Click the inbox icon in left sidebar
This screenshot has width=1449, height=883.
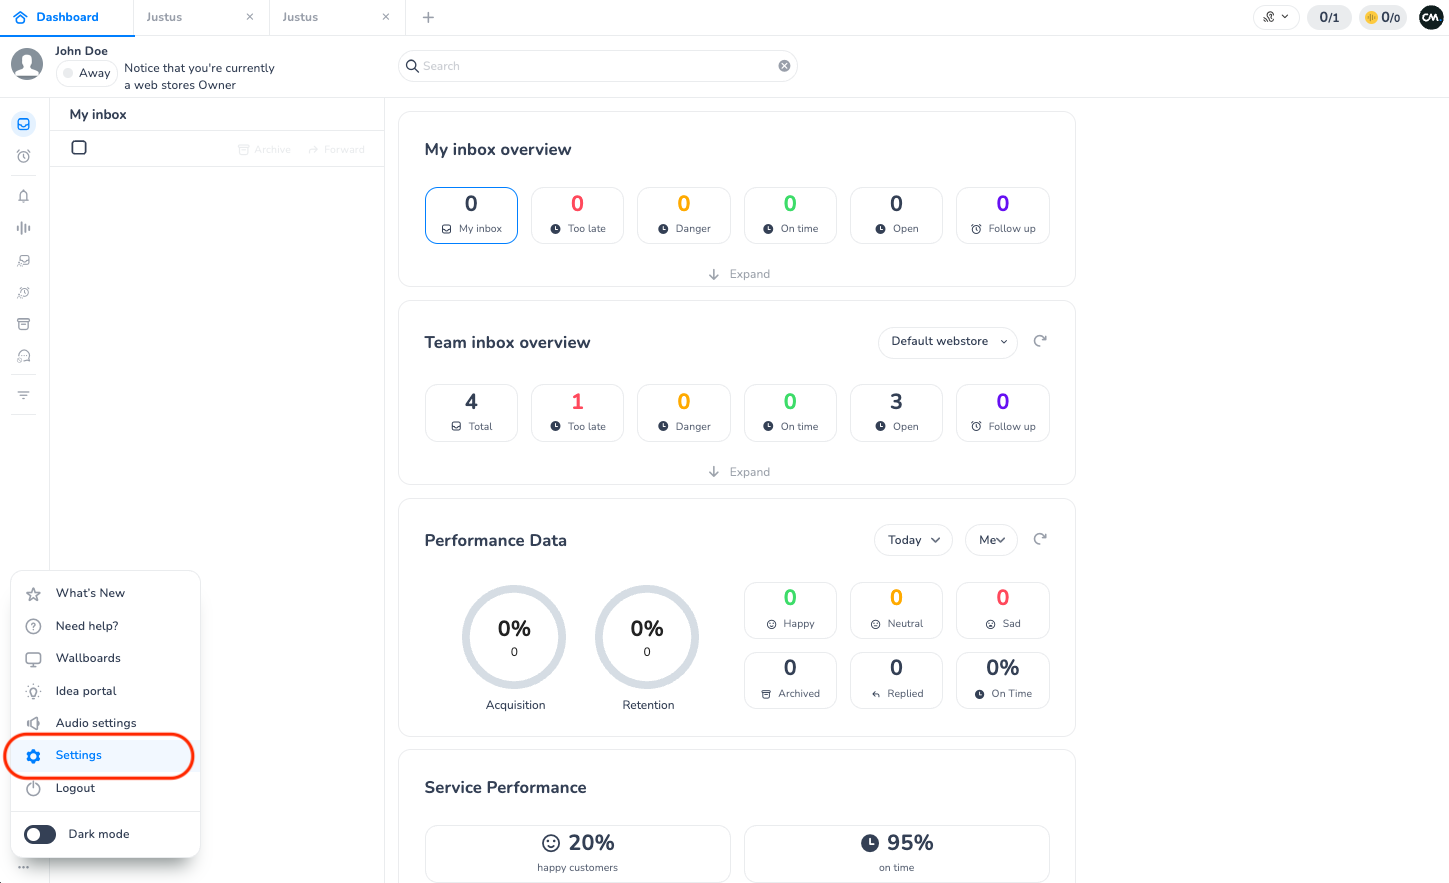click(24, 124)
